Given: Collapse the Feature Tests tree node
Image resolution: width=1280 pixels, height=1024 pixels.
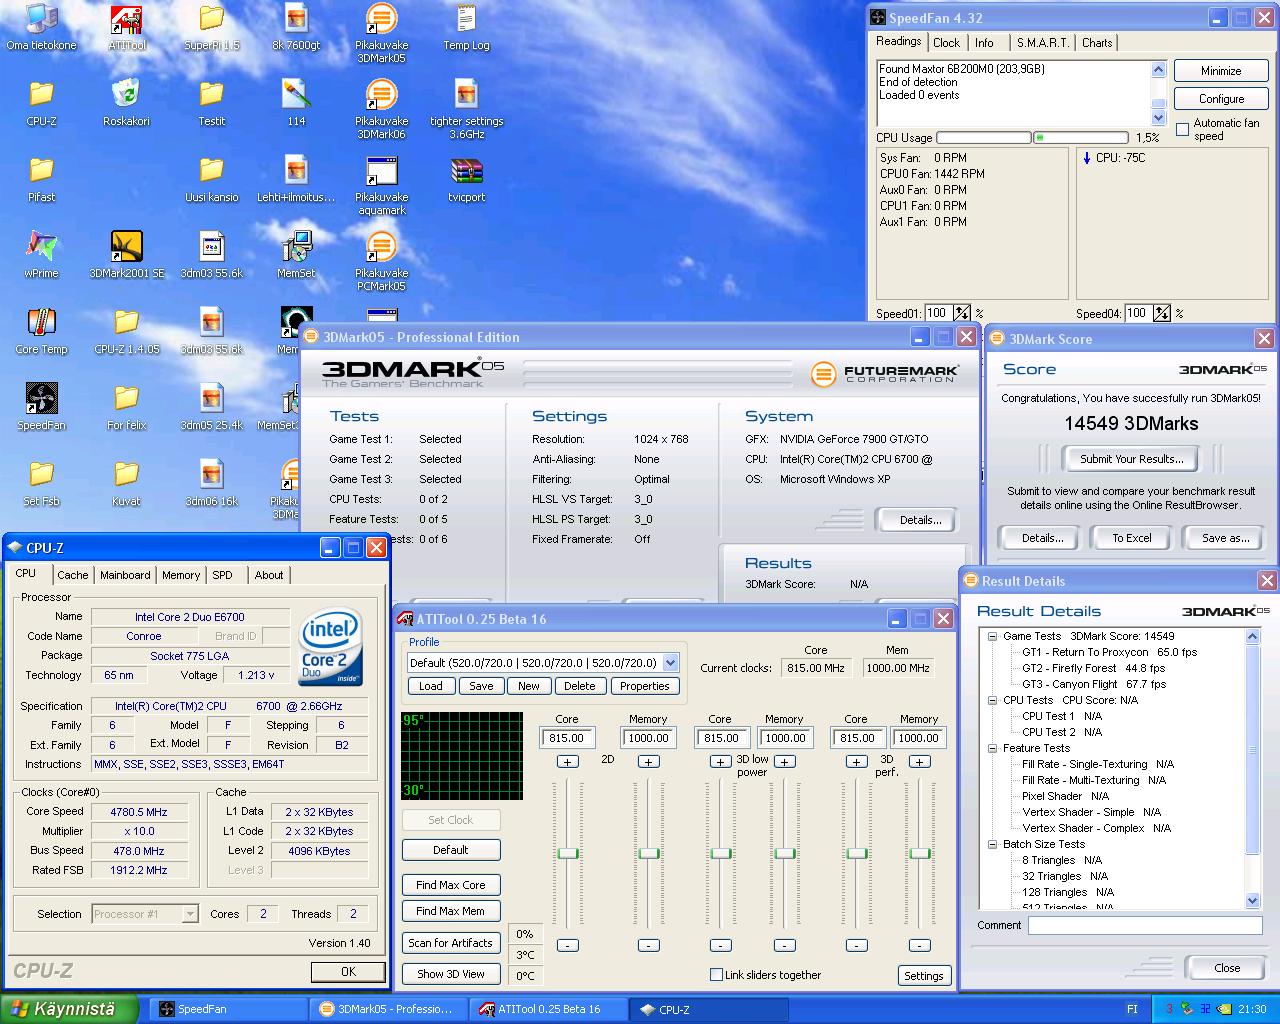Looking at the screenshot, I should (x=992, y=748).
